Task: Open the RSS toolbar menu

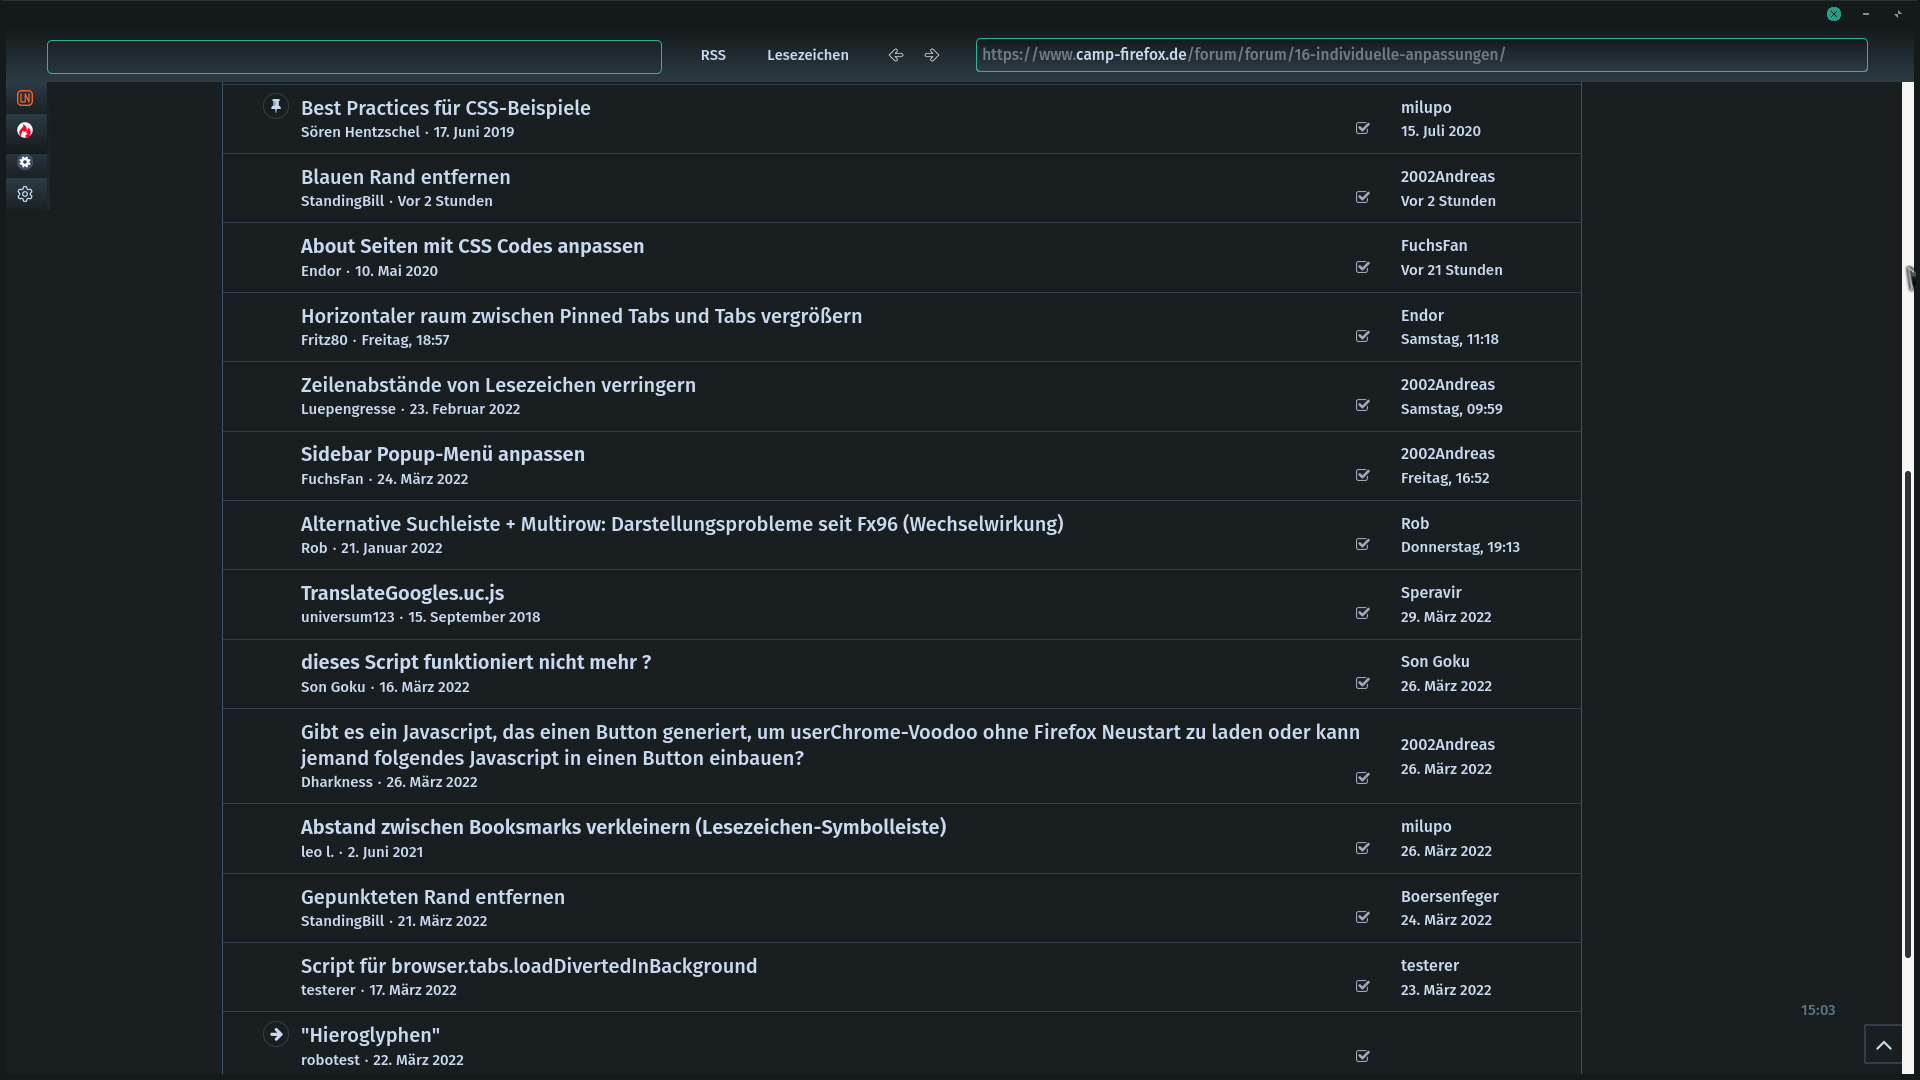Action: 713,55
